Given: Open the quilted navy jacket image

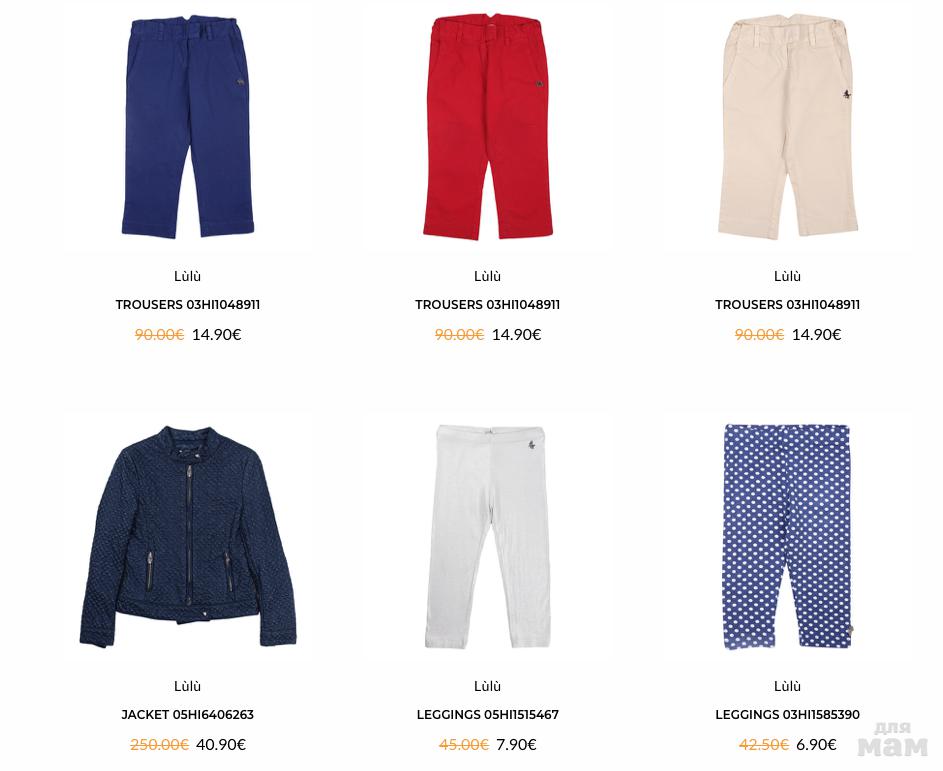Looking at the screenshot, I should [188, 537].
